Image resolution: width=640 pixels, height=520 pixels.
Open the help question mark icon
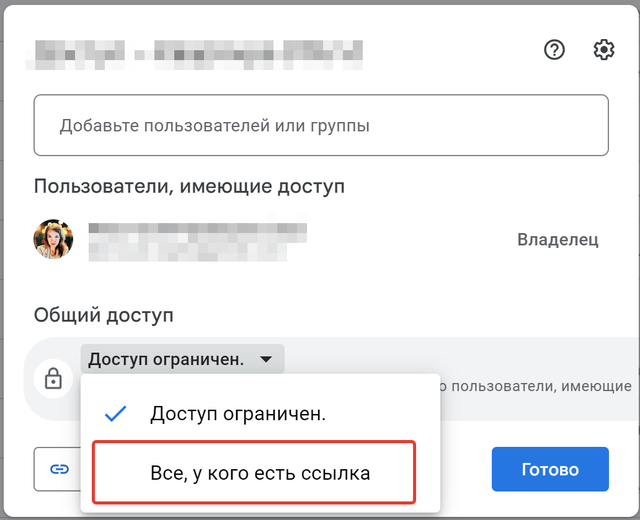(554, 50)
